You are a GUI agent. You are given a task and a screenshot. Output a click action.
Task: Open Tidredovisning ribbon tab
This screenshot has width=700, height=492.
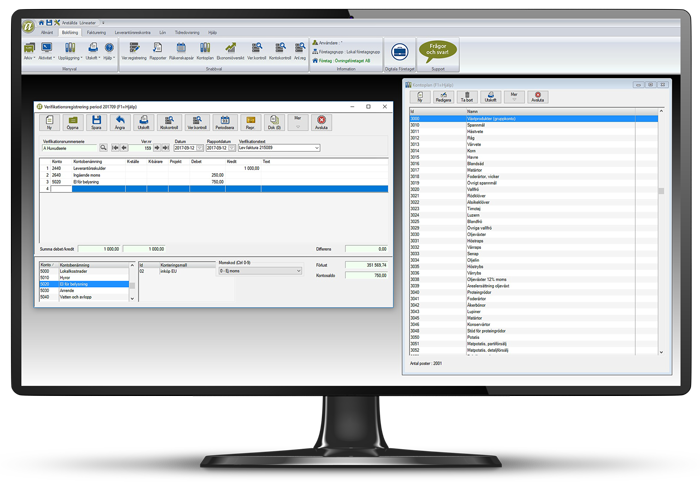(x=186, y=32)
